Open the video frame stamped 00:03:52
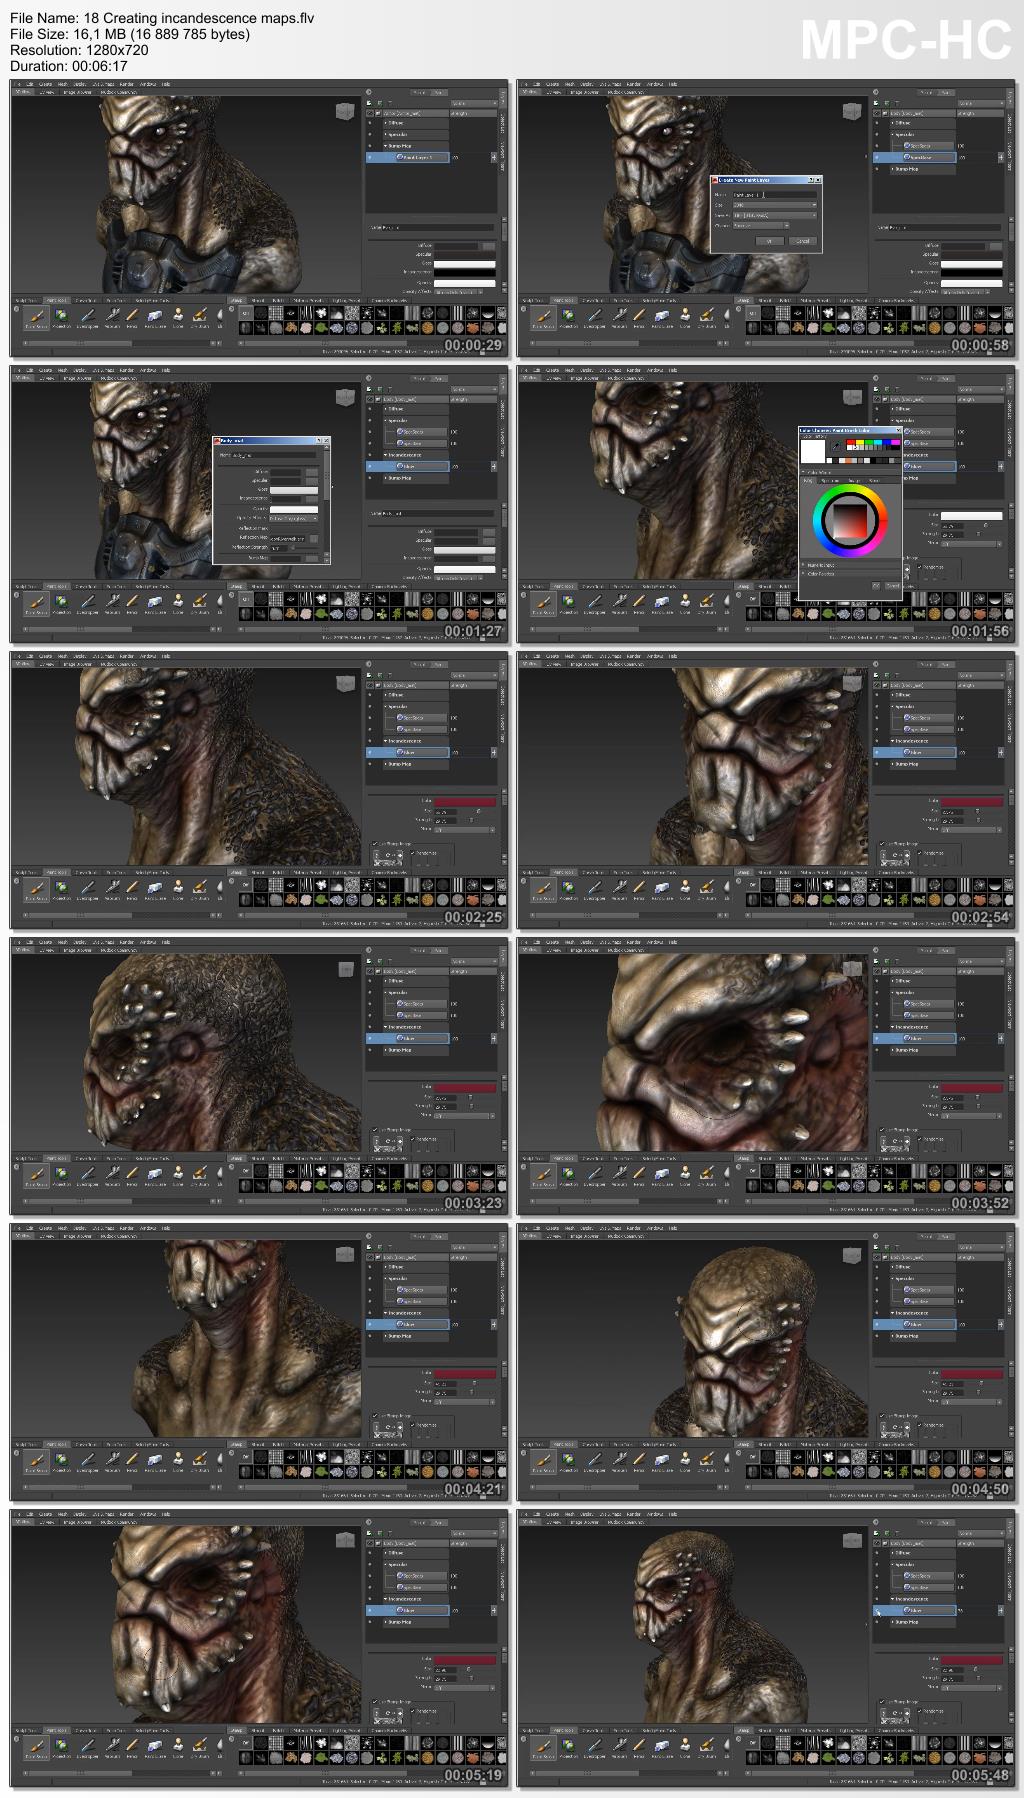The image size is (1024, 1798). click(x=767, y=1075)
